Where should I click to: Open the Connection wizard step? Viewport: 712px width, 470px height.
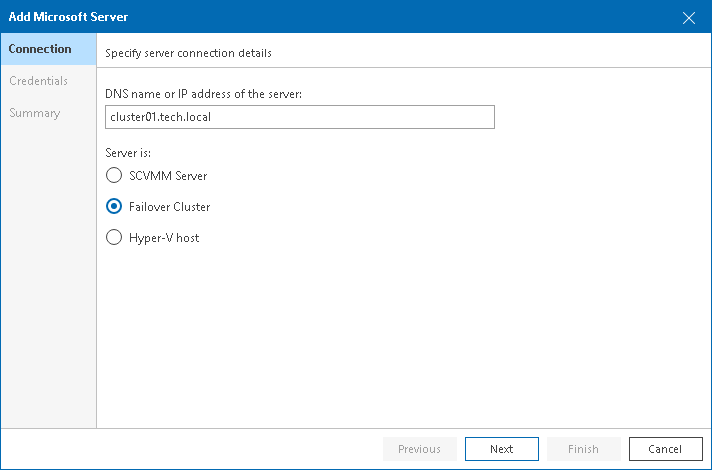coord(40,49)
